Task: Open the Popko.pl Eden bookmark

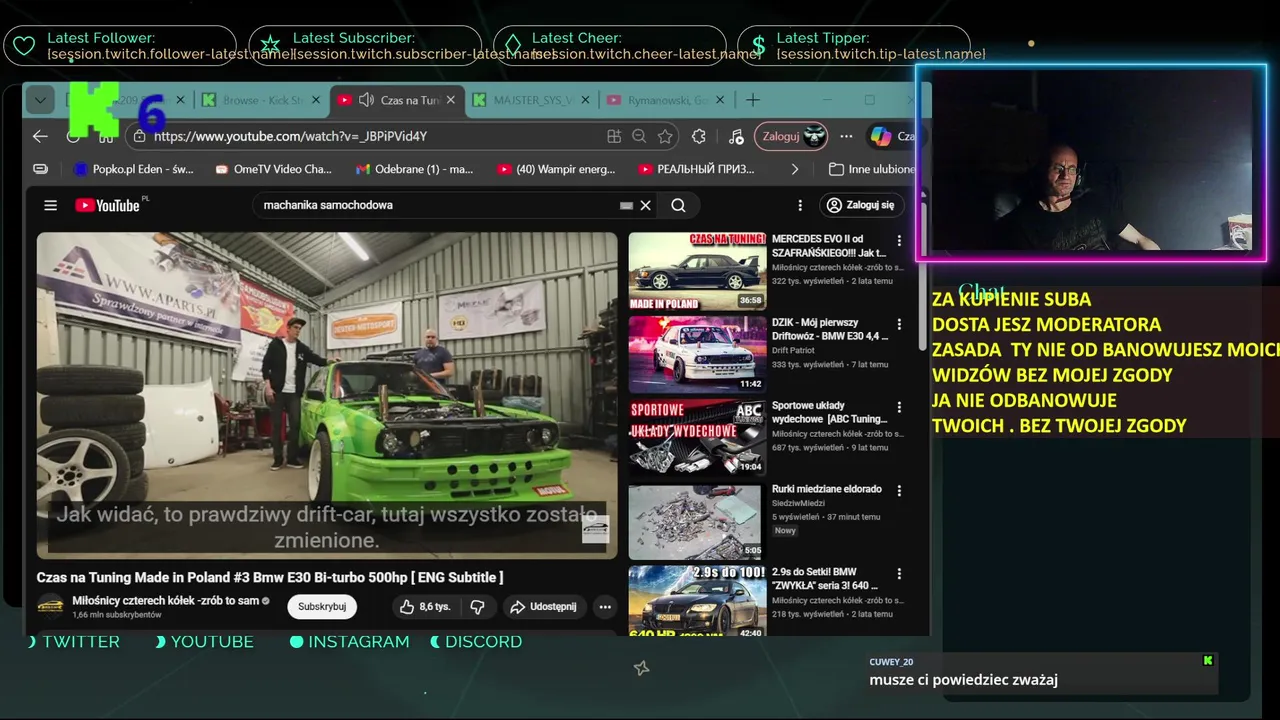Action: pos(134,169)
